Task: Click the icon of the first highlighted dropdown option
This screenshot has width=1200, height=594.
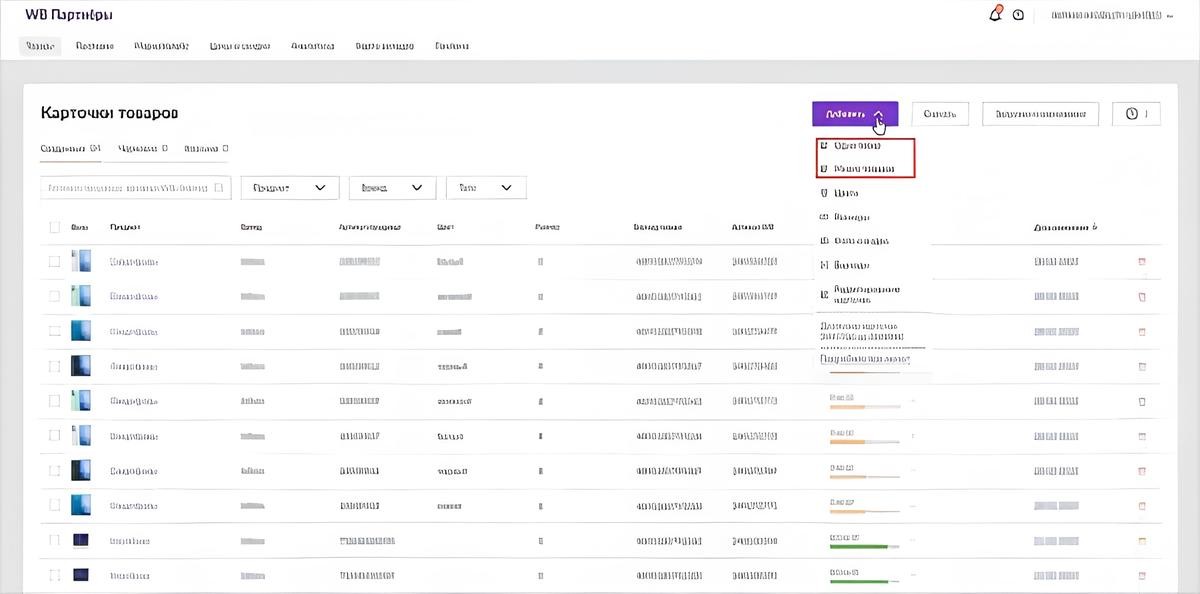Action: pos(824,146)
